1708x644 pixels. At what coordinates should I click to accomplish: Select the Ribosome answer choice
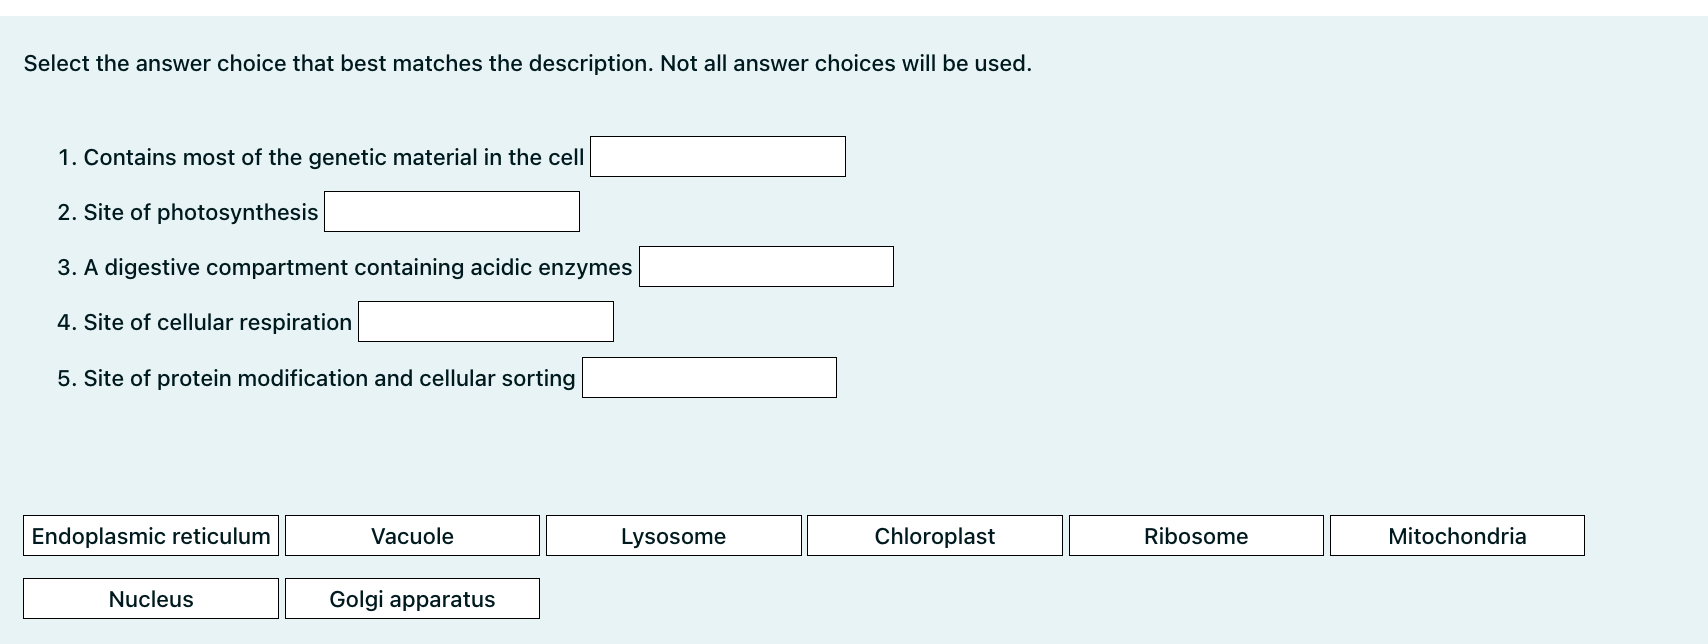pyautogui.click(x=1195, y=536)
